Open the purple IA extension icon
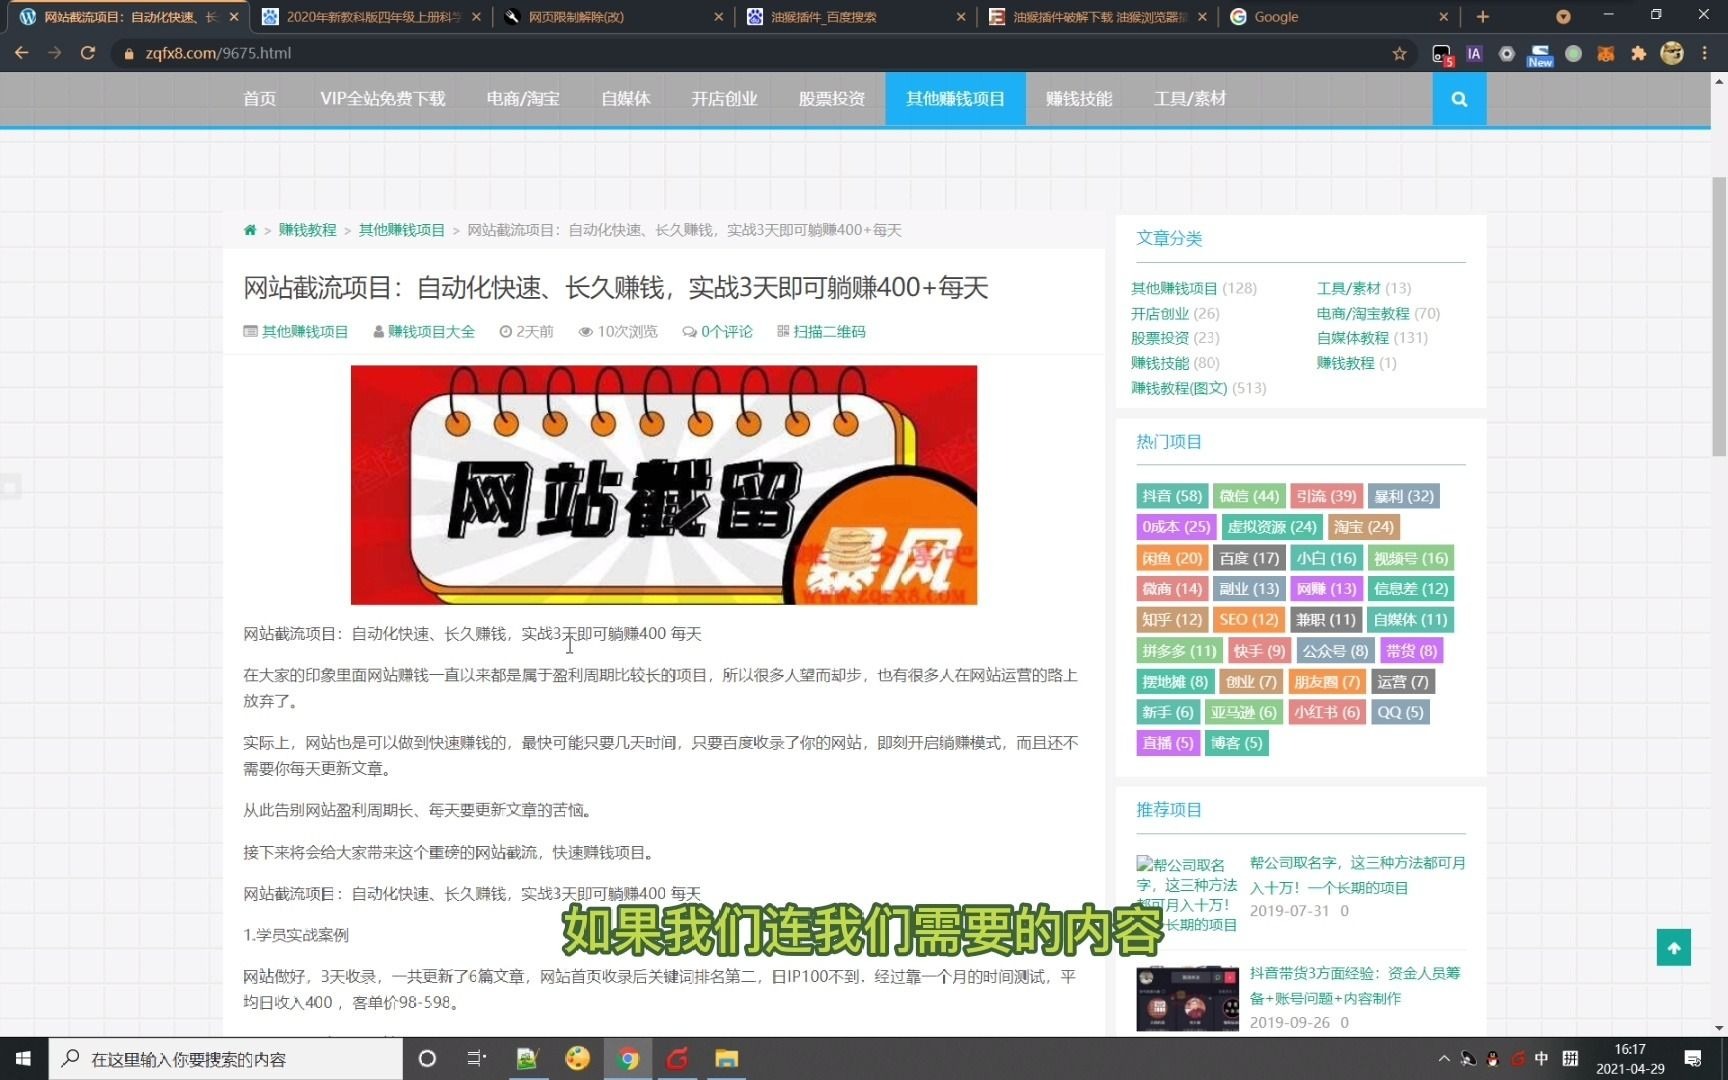Viewport: 1728px width, 1080px height. click(1474, 54)
